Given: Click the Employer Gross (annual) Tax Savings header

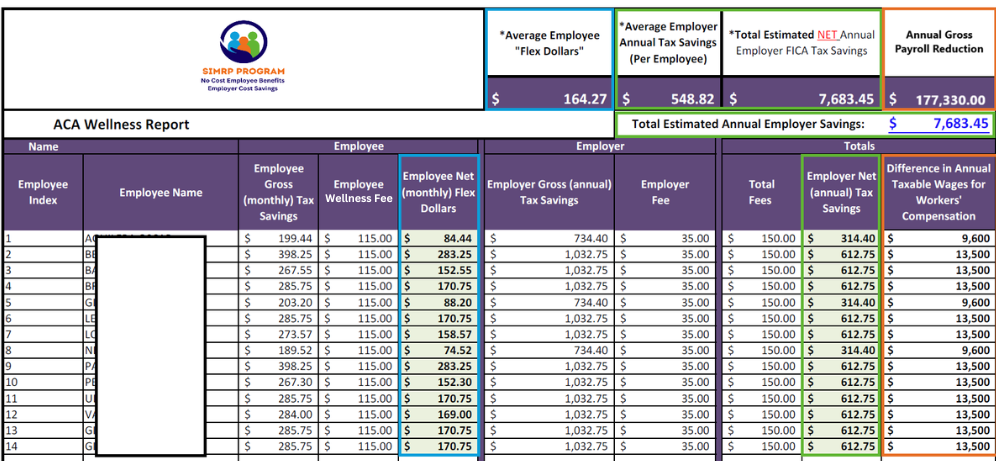Looking at the screenshot, I should (547, 192).
